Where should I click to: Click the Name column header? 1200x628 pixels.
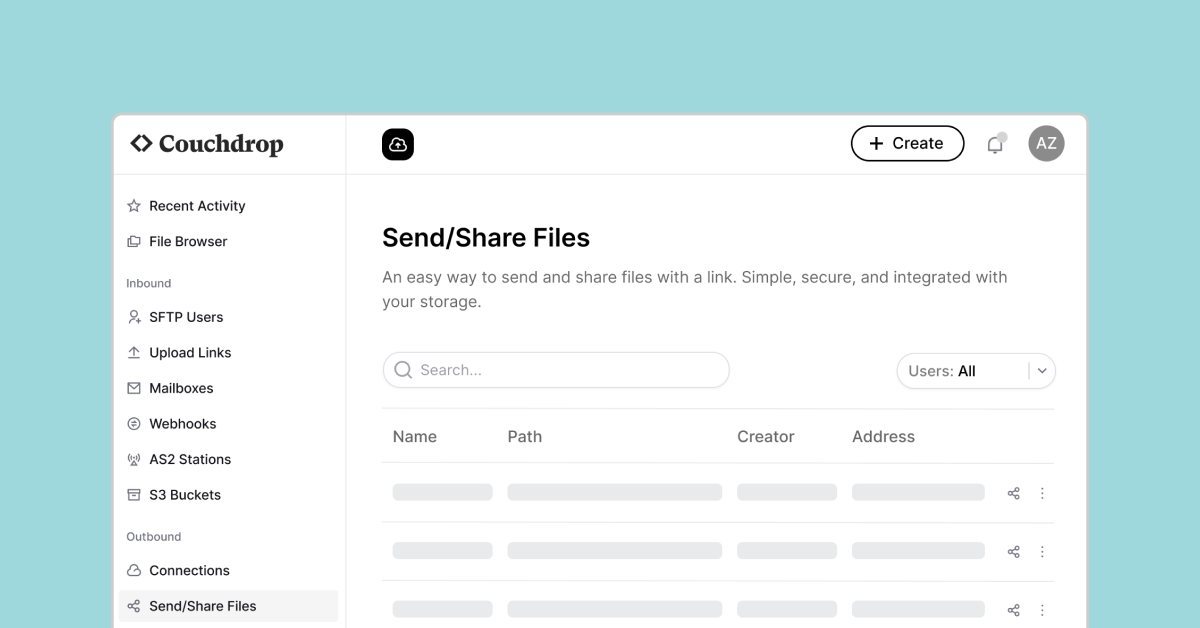coord(415,437)
